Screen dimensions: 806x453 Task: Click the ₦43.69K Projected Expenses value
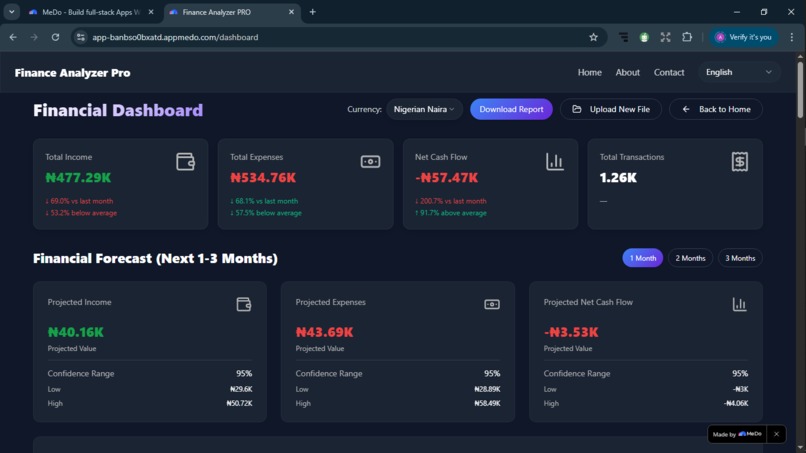[324, 332]
